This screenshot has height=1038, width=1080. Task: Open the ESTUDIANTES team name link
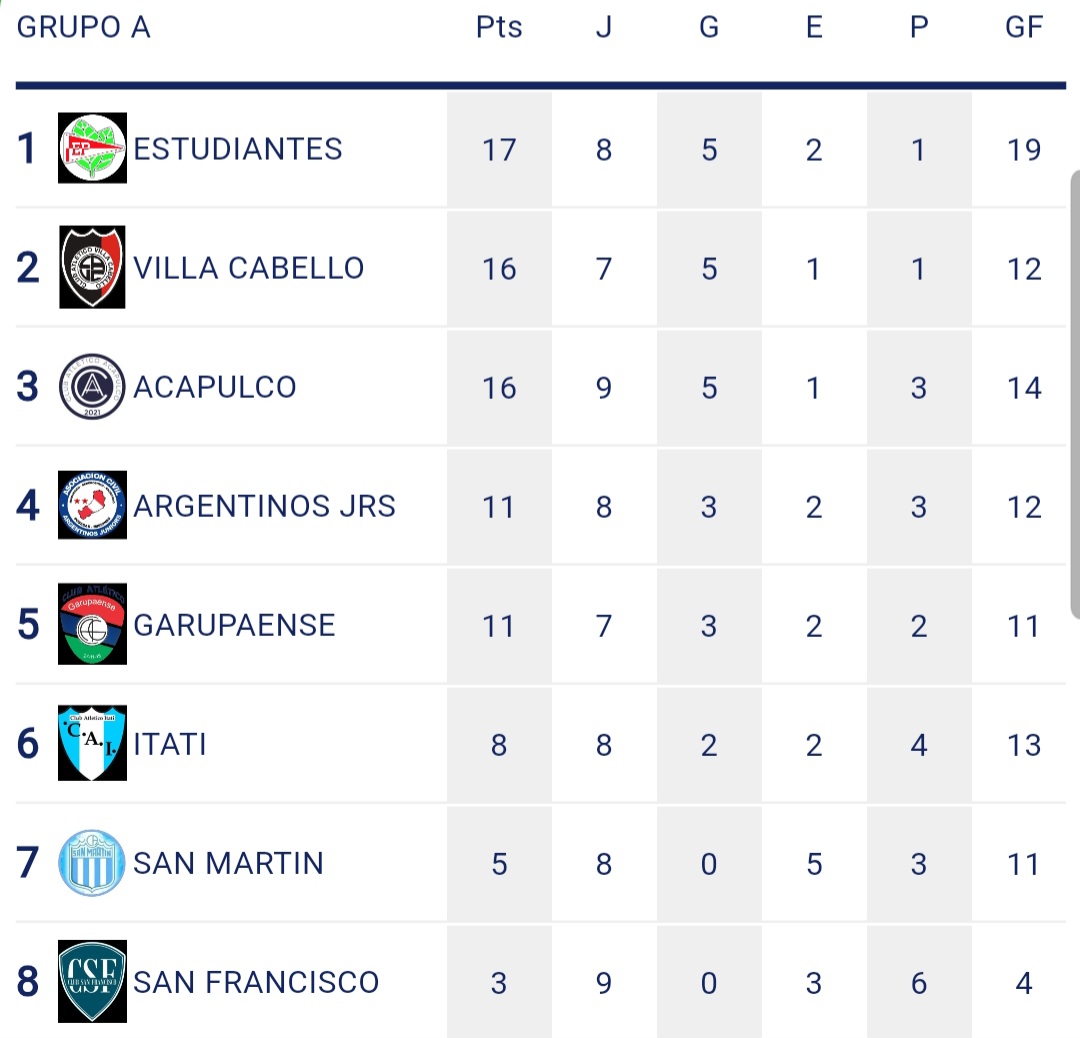(x=238, y=149)
